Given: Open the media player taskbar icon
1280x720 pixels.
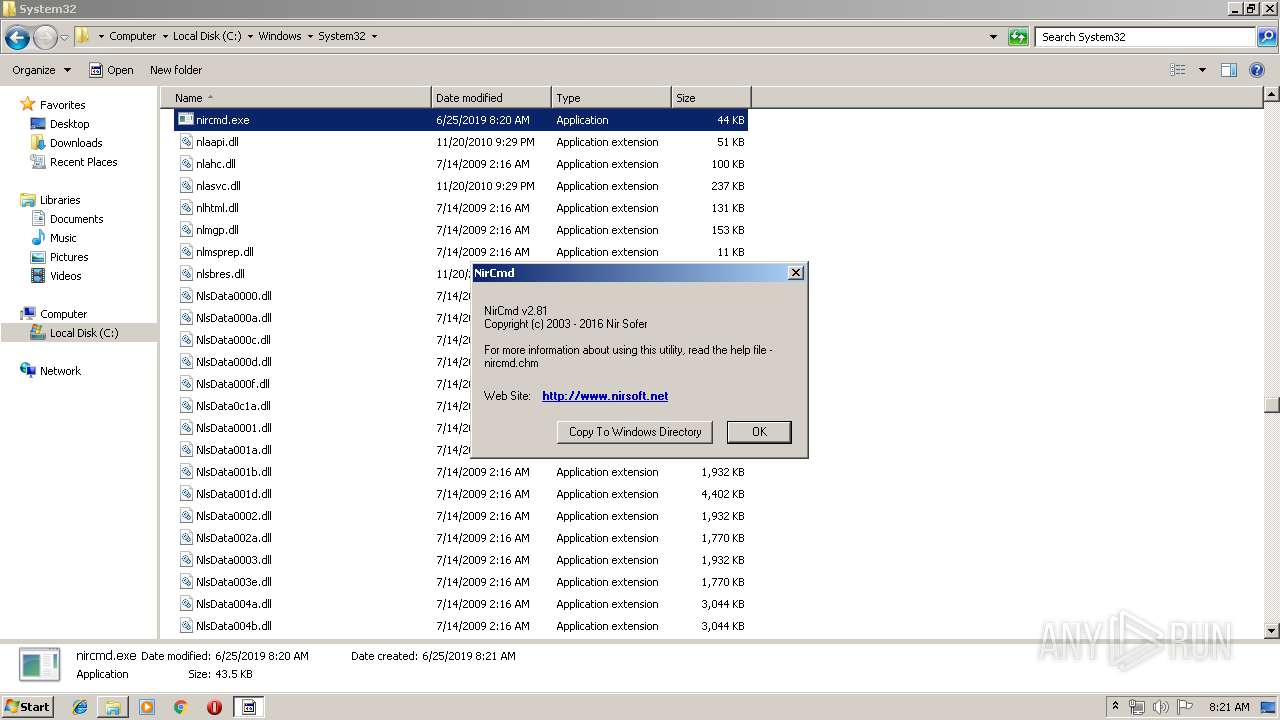Looking at the screenshot, I should 147,707.
